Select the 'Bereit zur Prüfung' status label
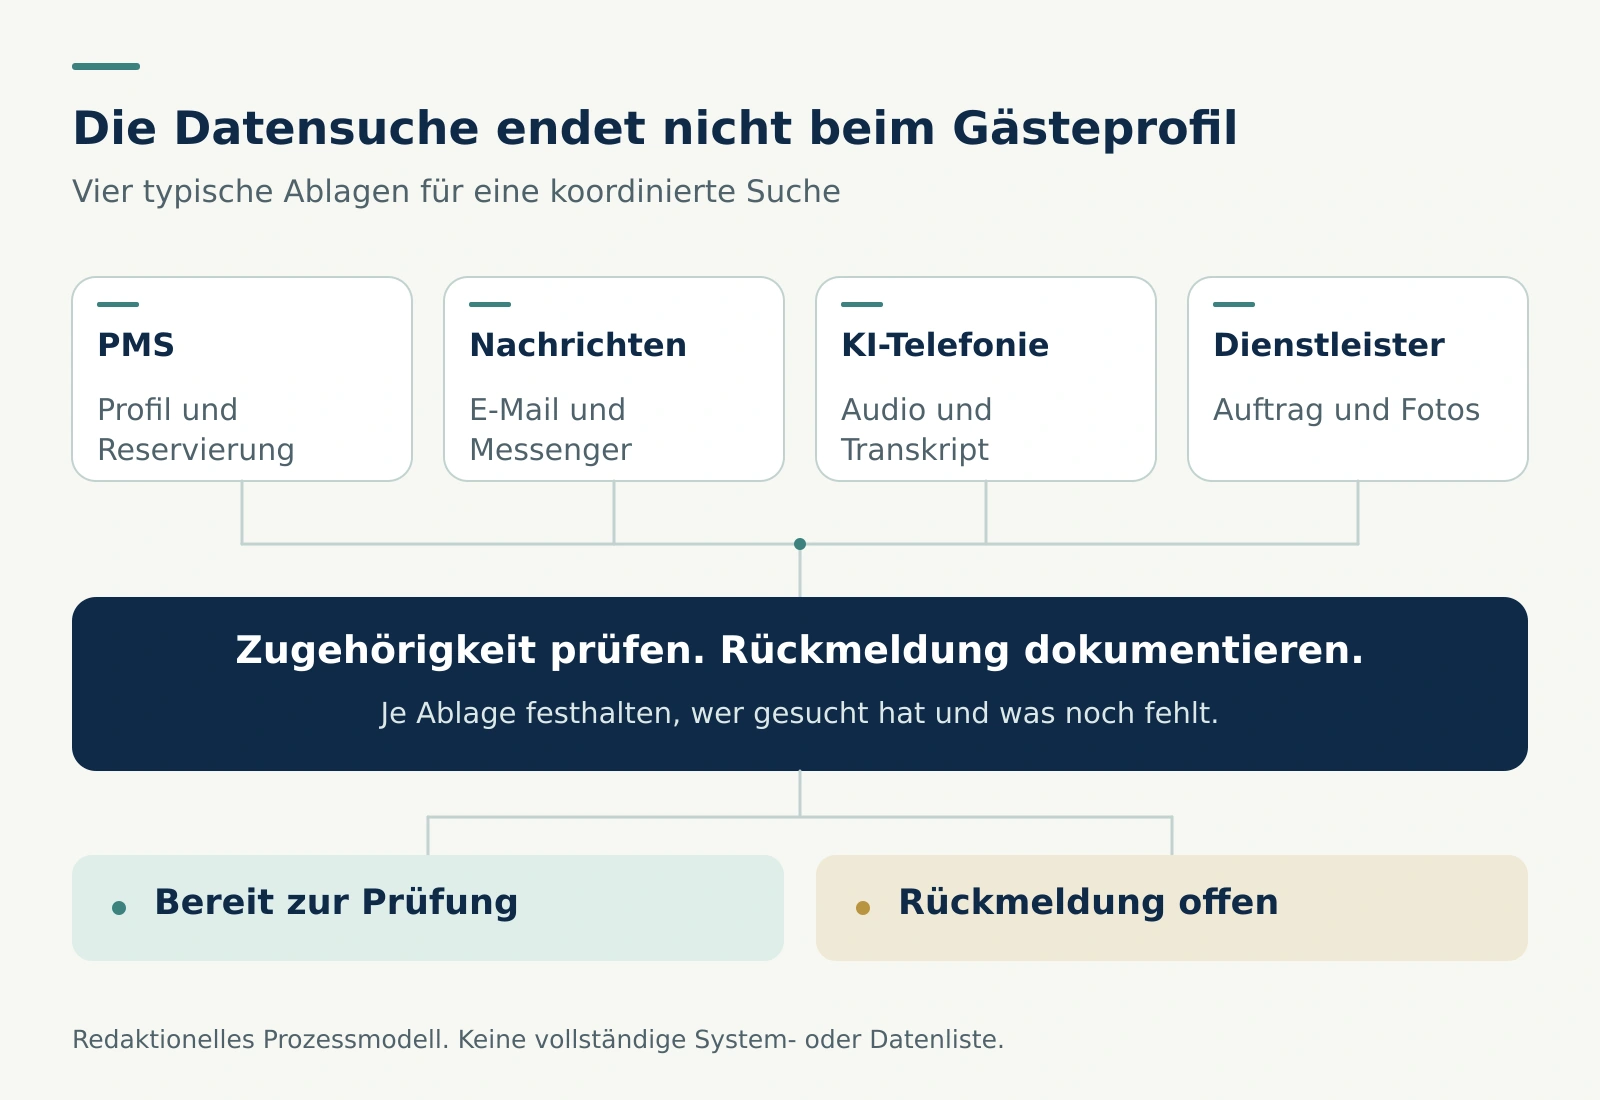1600x1100 pixels. (336, 903)
